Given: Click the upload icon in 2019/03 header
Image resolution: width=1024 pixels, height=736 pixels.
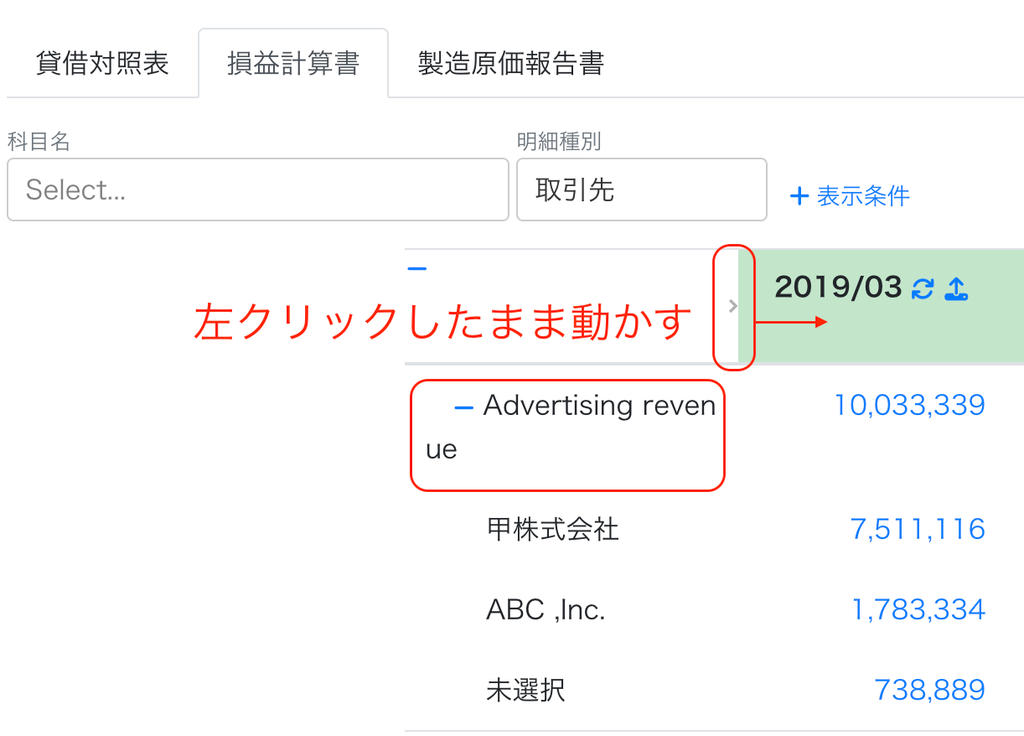Looking at the screenshot, I should point(956,288).
